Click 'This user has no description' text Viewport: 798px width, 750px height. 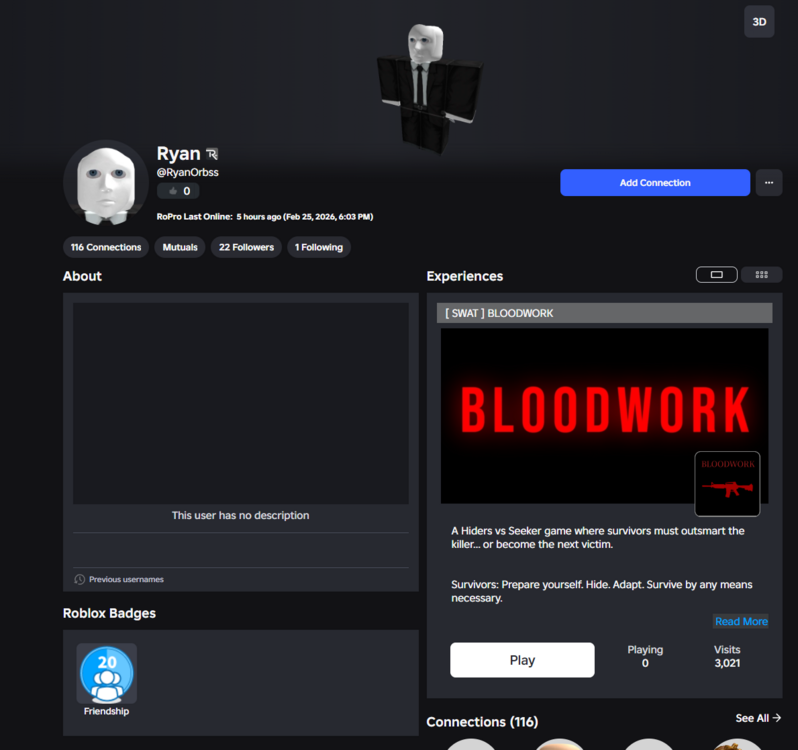[240, 515]
